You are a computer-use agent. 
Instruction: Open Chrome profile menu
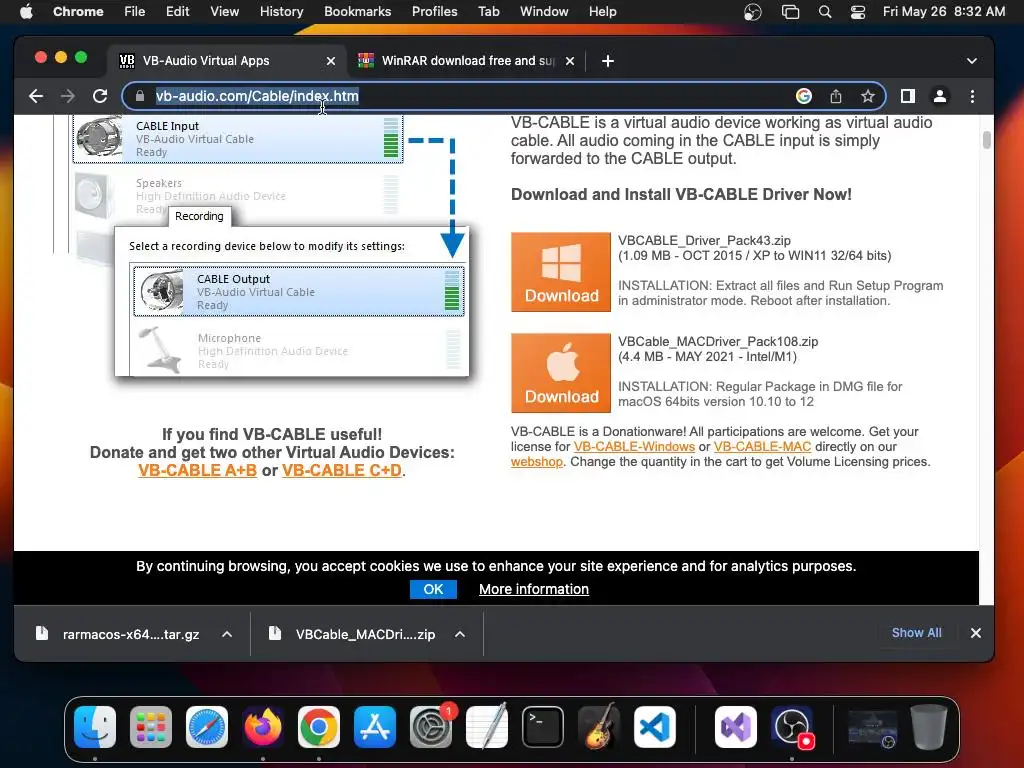[940, 96]
